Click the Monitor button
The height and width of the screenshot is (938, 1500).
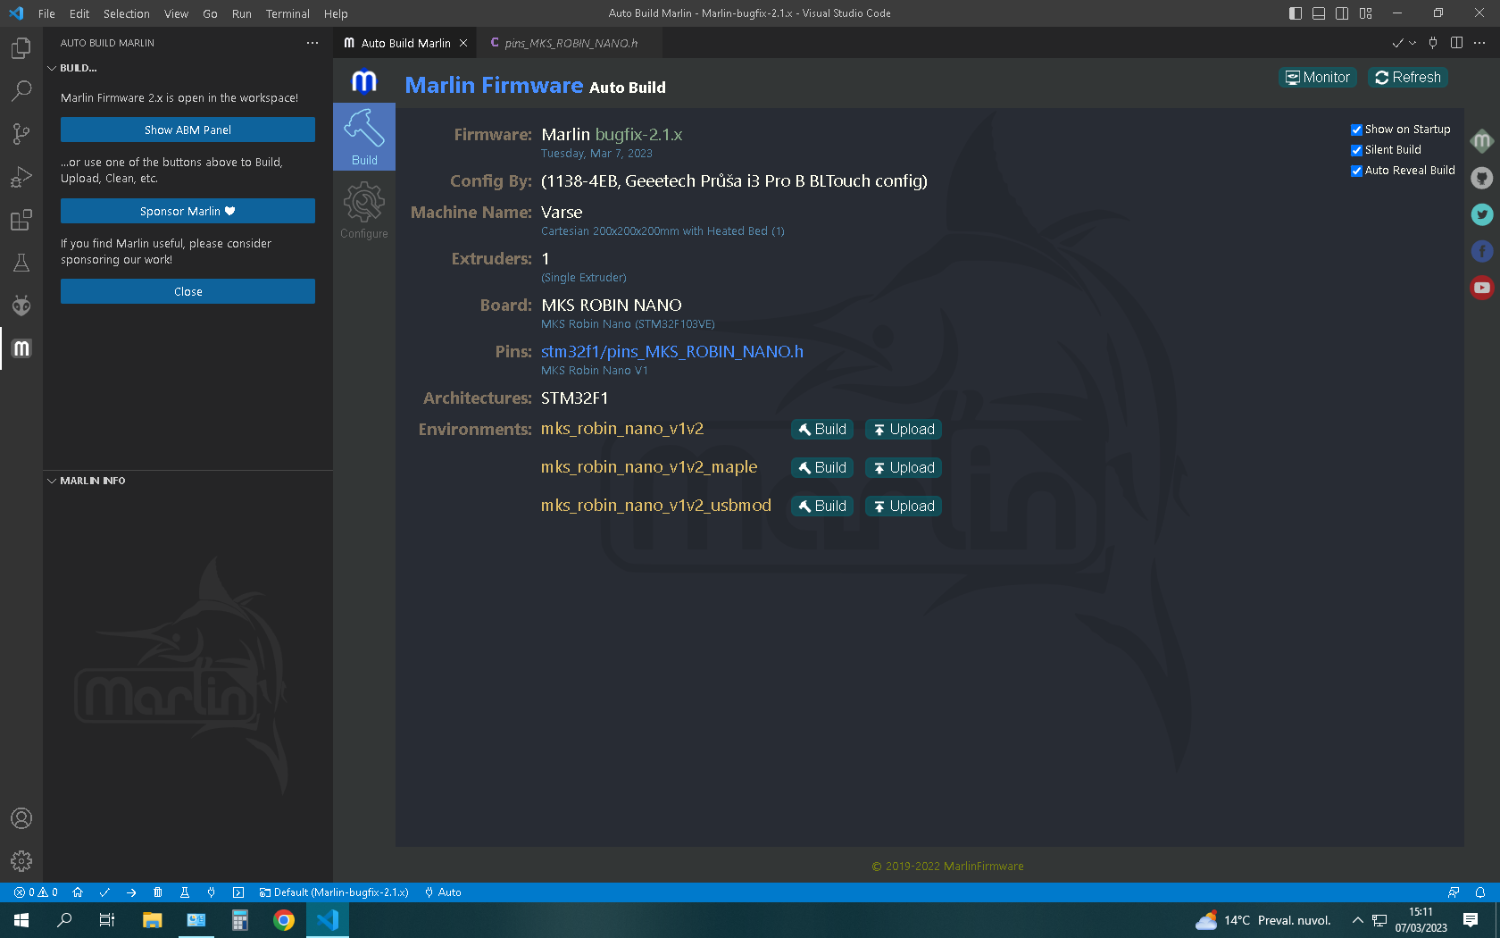[1318, 77]
